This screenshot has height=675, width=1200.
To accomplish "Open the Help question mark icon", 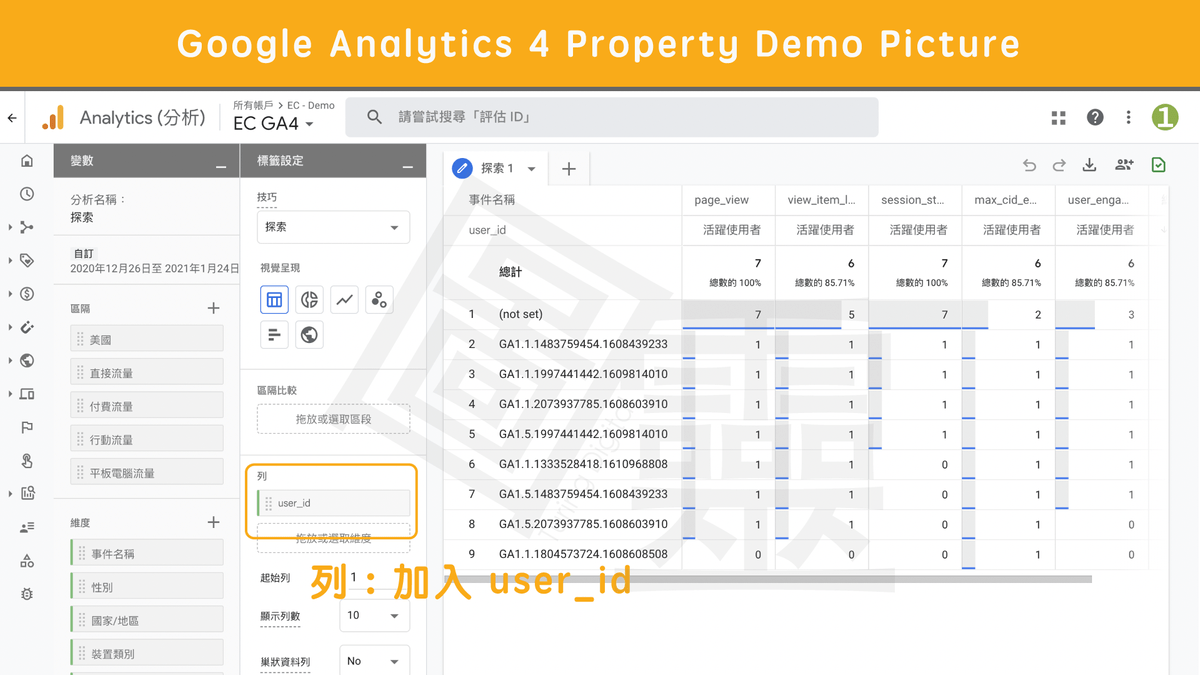I will pos(1095,117).
